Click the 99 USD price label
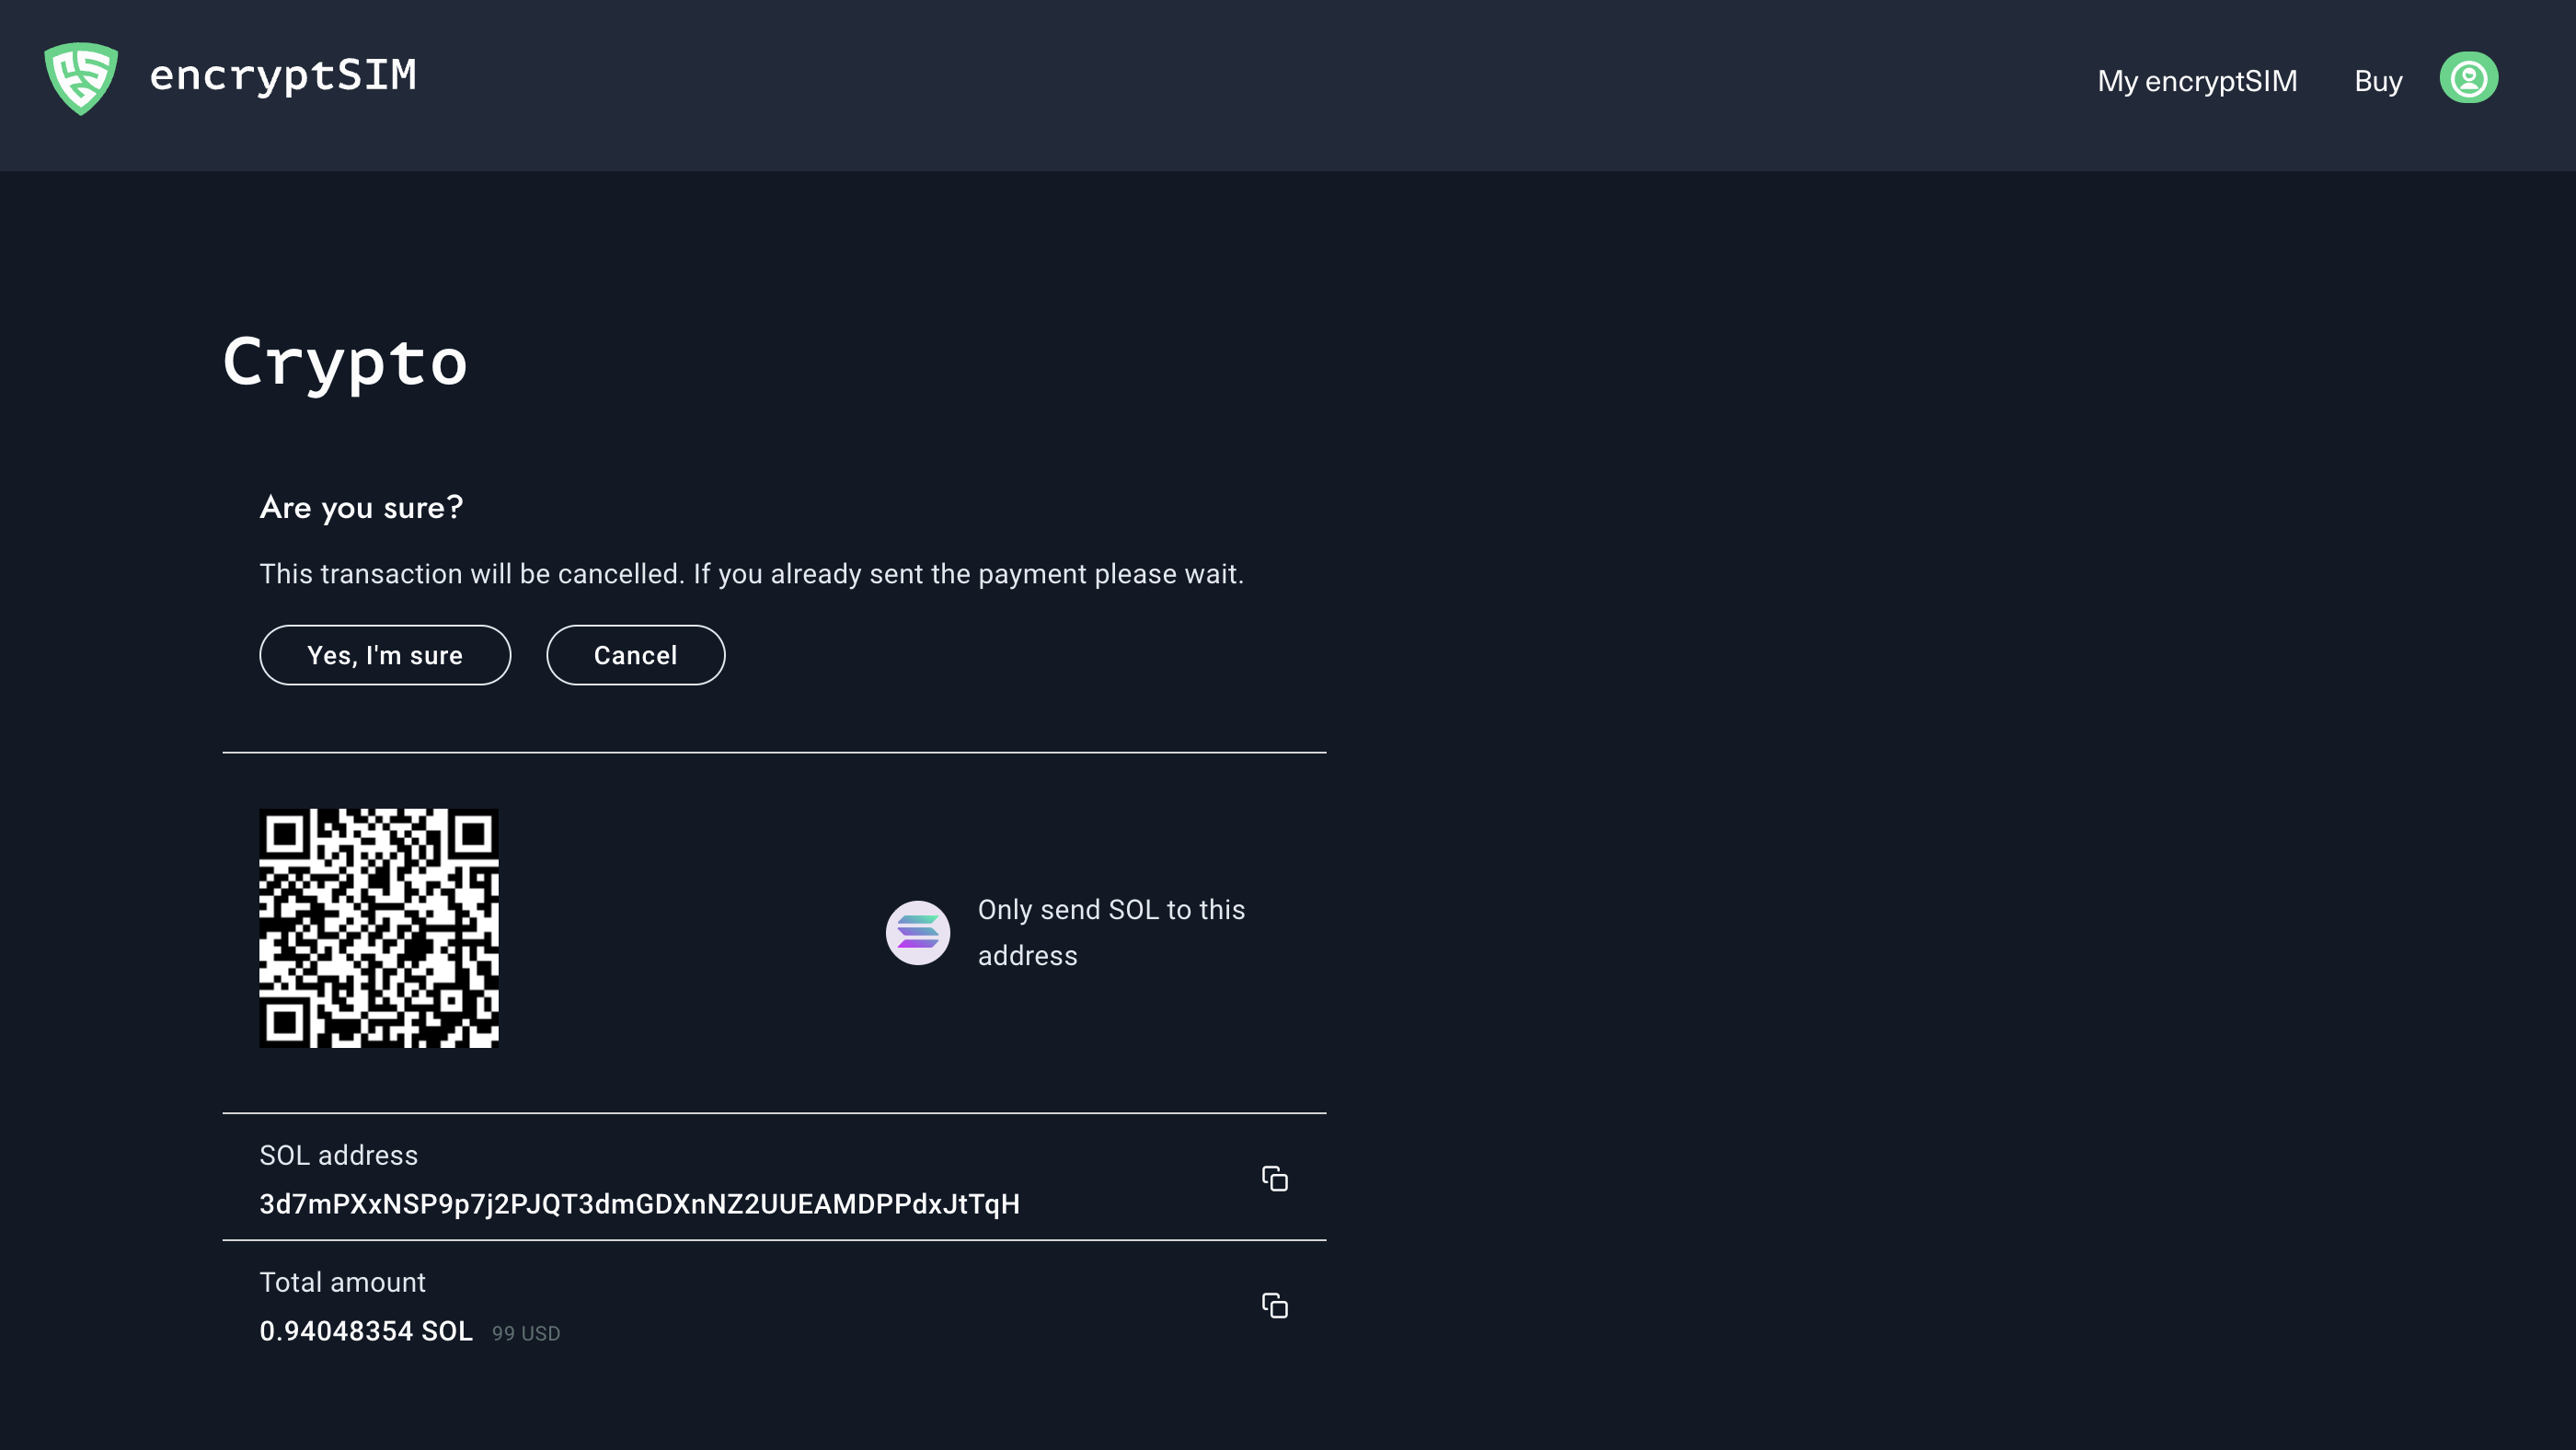Viewport: 2576px width, 1450px height. click(x=526, y=1333)
